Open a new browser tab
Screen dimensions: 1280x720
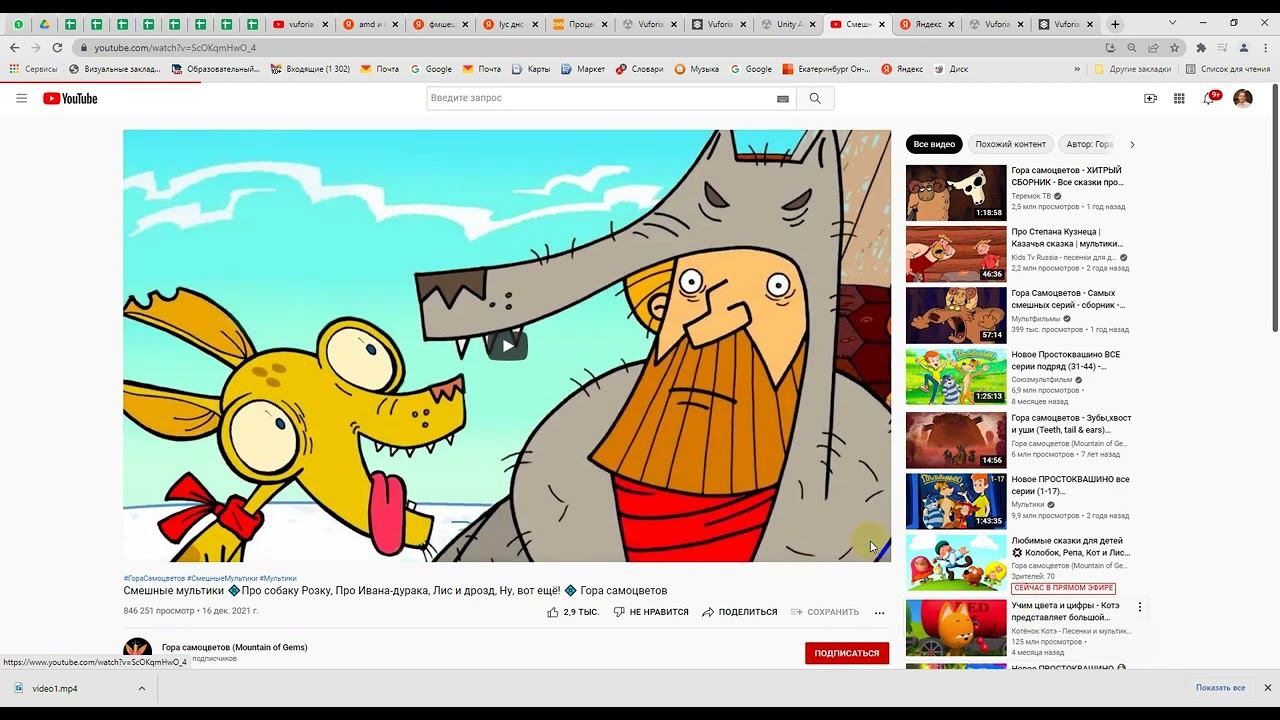pos(1115,24)
